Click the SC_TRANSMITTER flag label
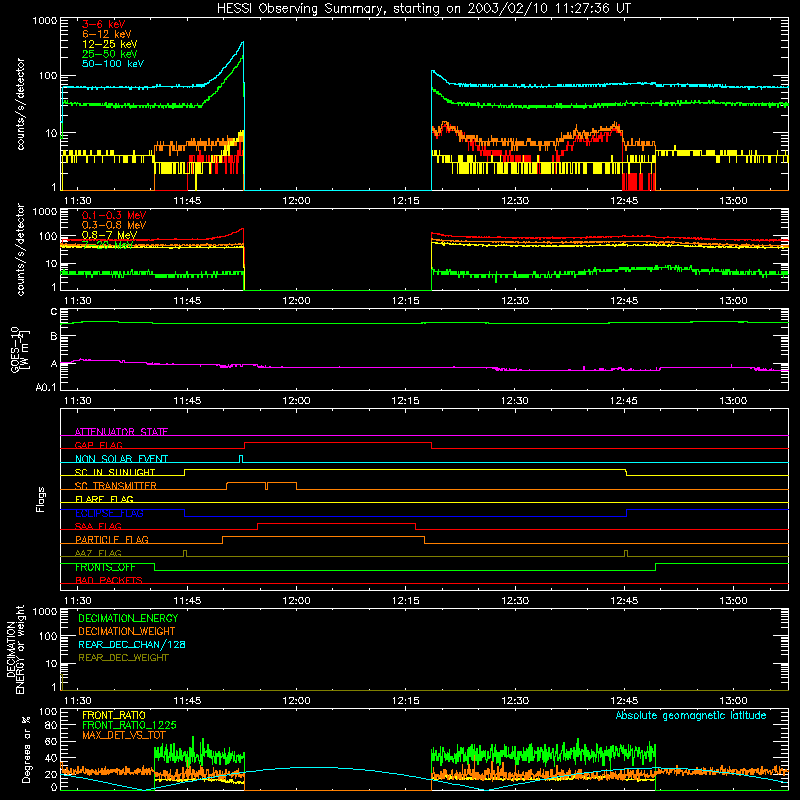 pos(116,486)
